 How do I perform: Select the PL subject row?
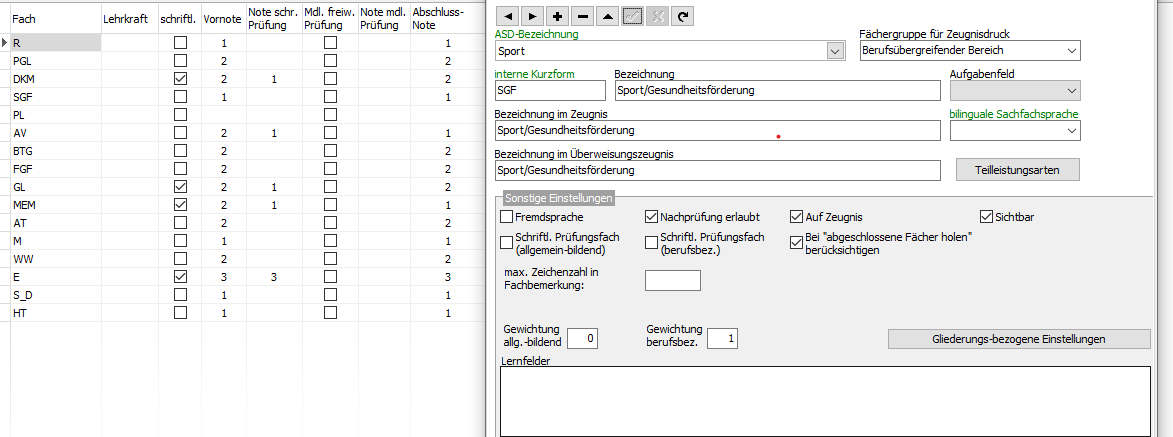point(55,115)
